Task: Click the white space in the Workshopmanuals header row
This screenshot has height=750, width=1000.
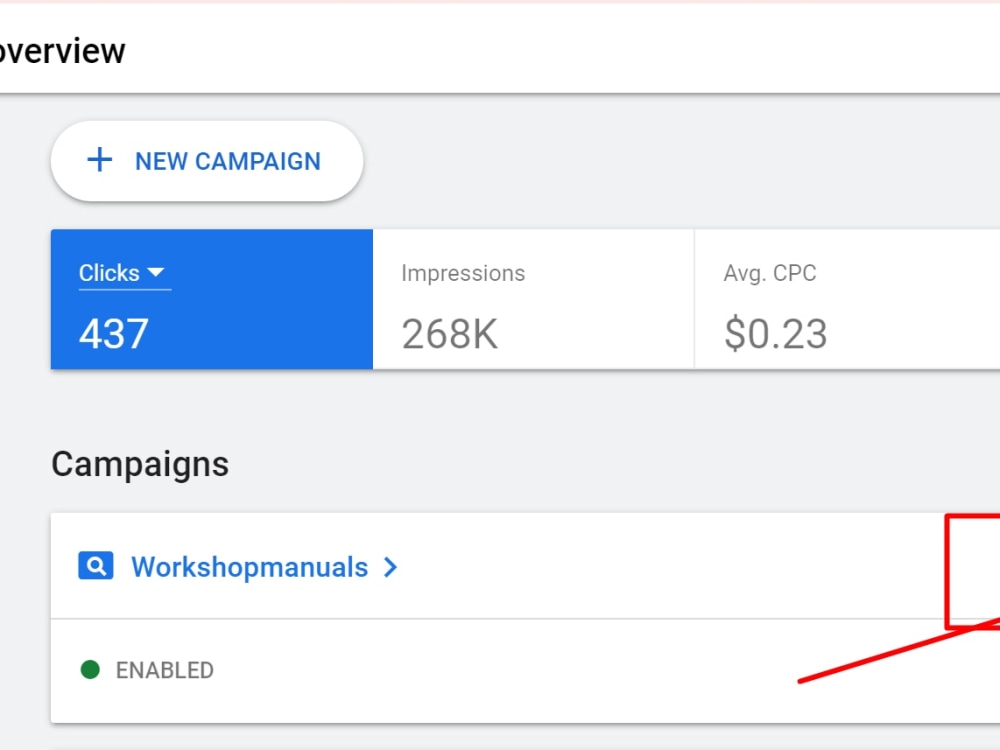Action: click(x=670, y=566)
